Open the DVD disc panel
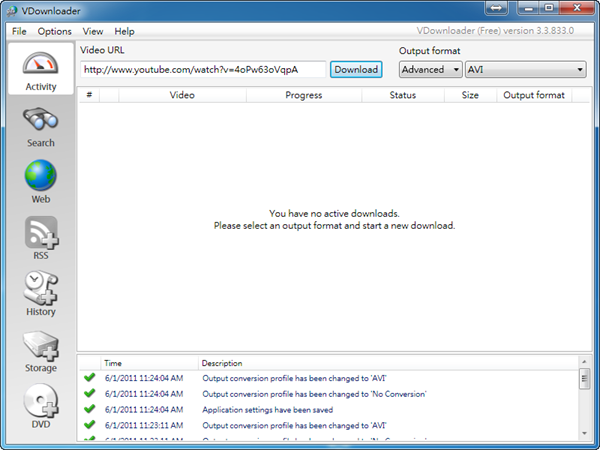The width and height of the screenshot is (600, 450). pos(41,407)
